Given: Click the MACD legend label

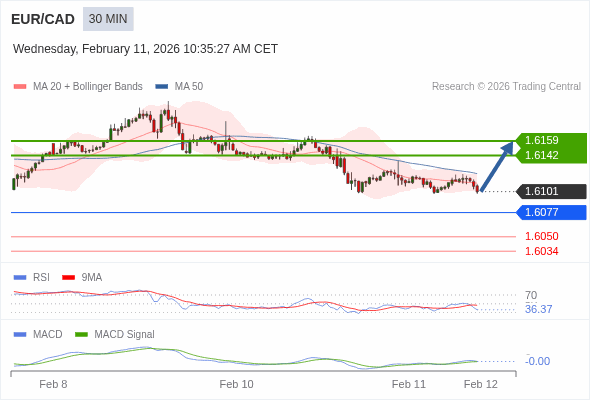Looking at the screenshot, I should [x=48, y=335].
